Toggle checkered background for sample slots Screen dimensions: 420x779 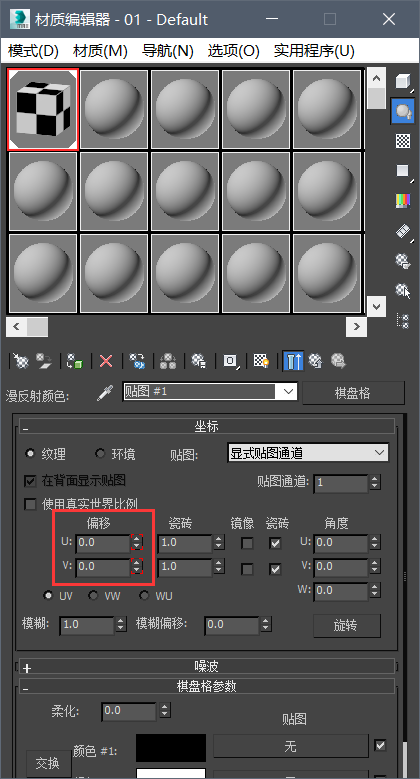pos(403,141)
